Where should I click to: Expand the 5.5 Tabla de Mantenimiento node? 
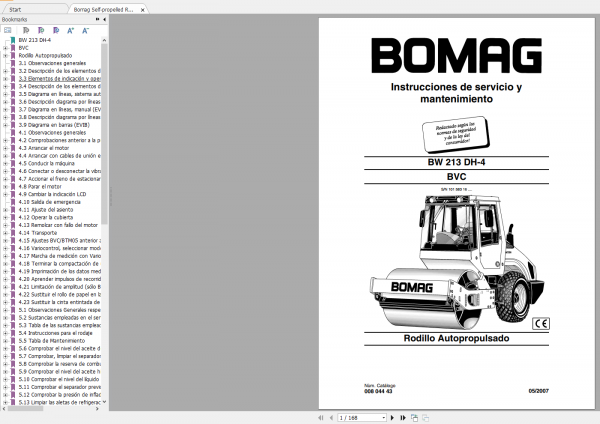pos(5,341)
